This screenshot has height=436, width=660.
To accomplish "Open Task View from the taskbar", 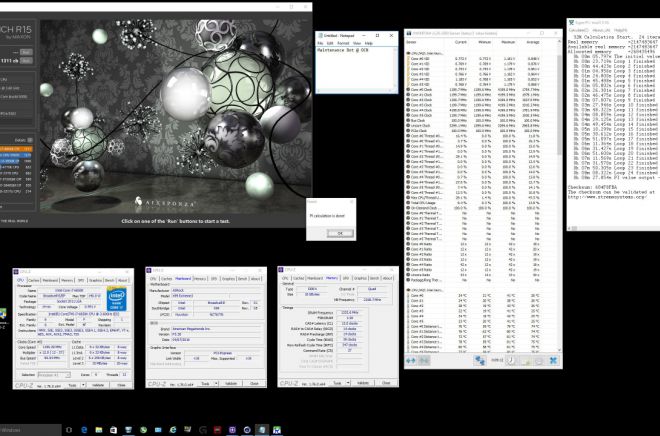I will [x=68, y=429].
